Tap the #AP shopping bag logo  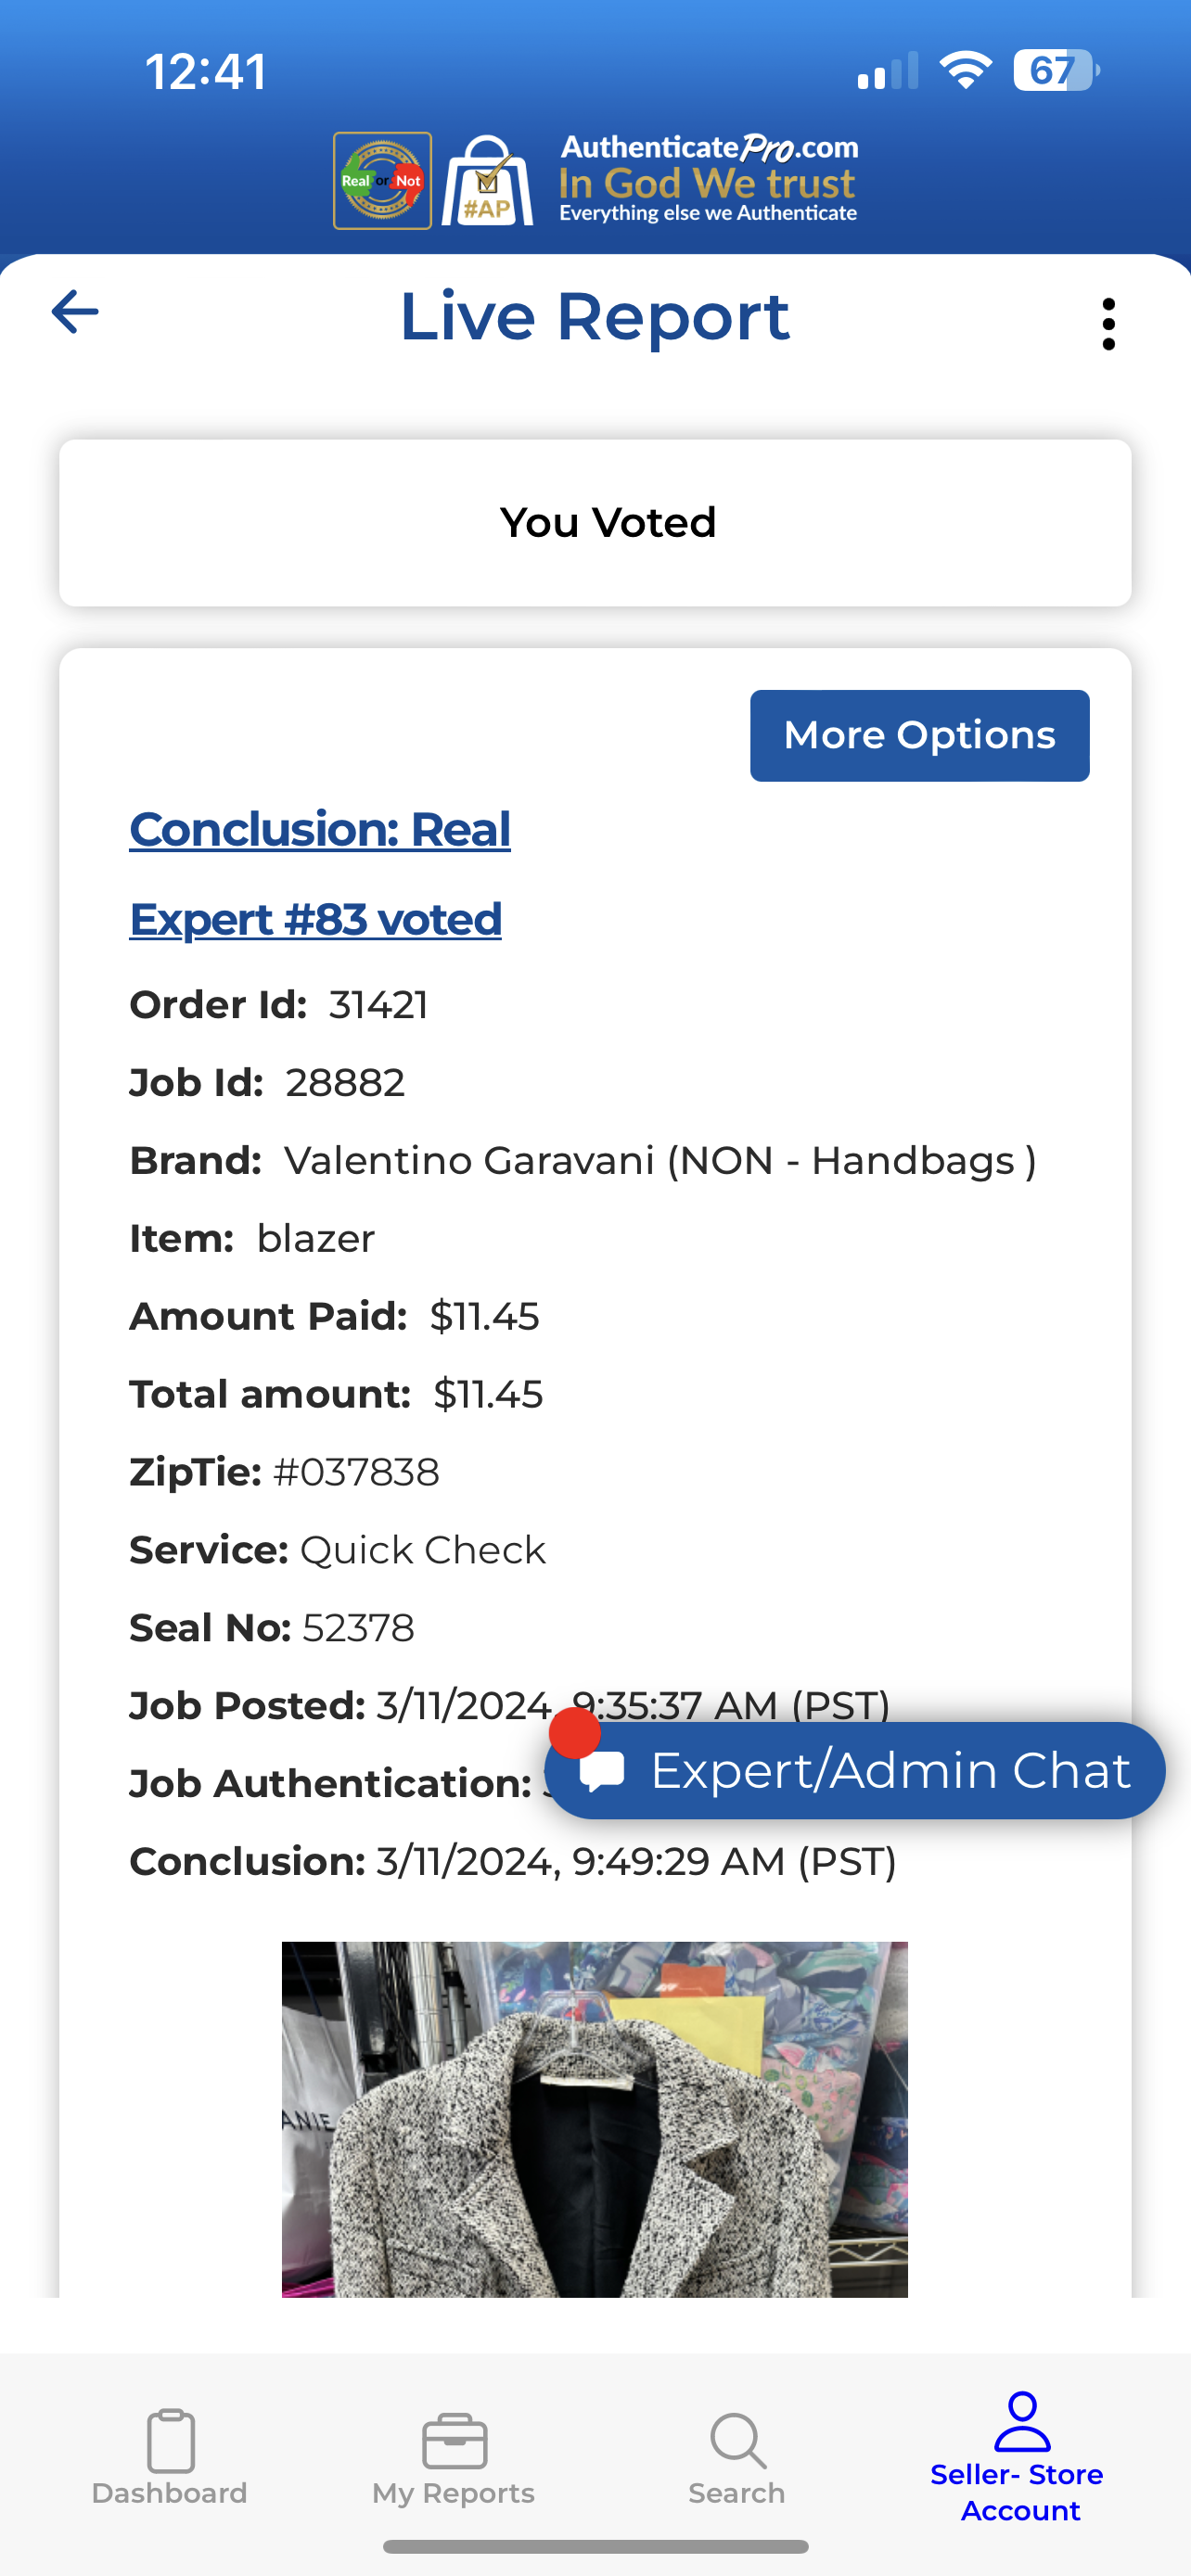click(488, 181)
